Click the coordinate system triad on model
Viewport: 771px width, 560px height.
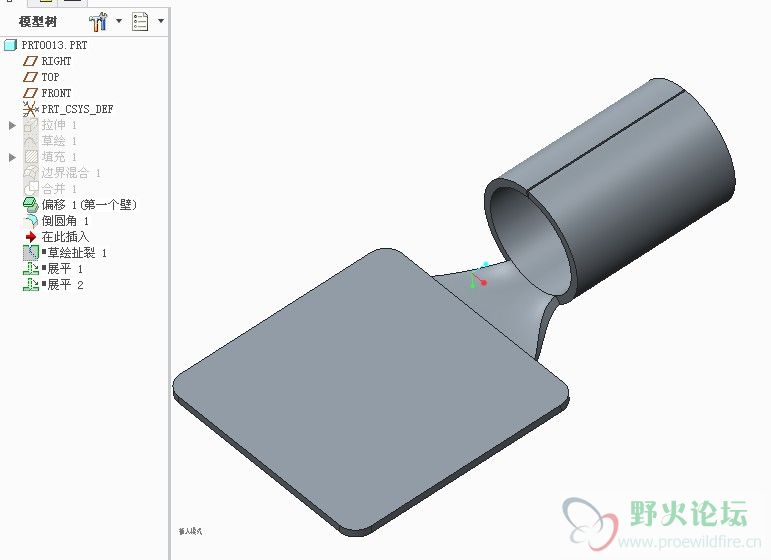pos(478,275)
